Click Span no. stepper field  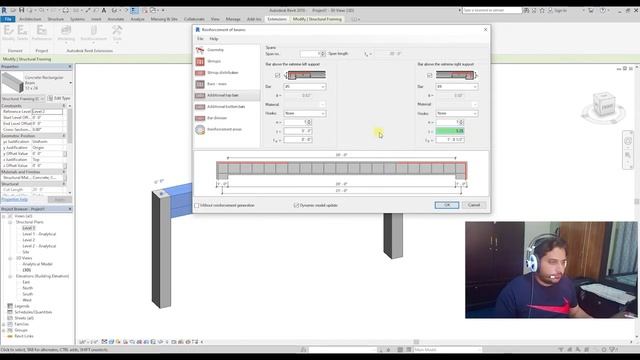tap(313, 54)
